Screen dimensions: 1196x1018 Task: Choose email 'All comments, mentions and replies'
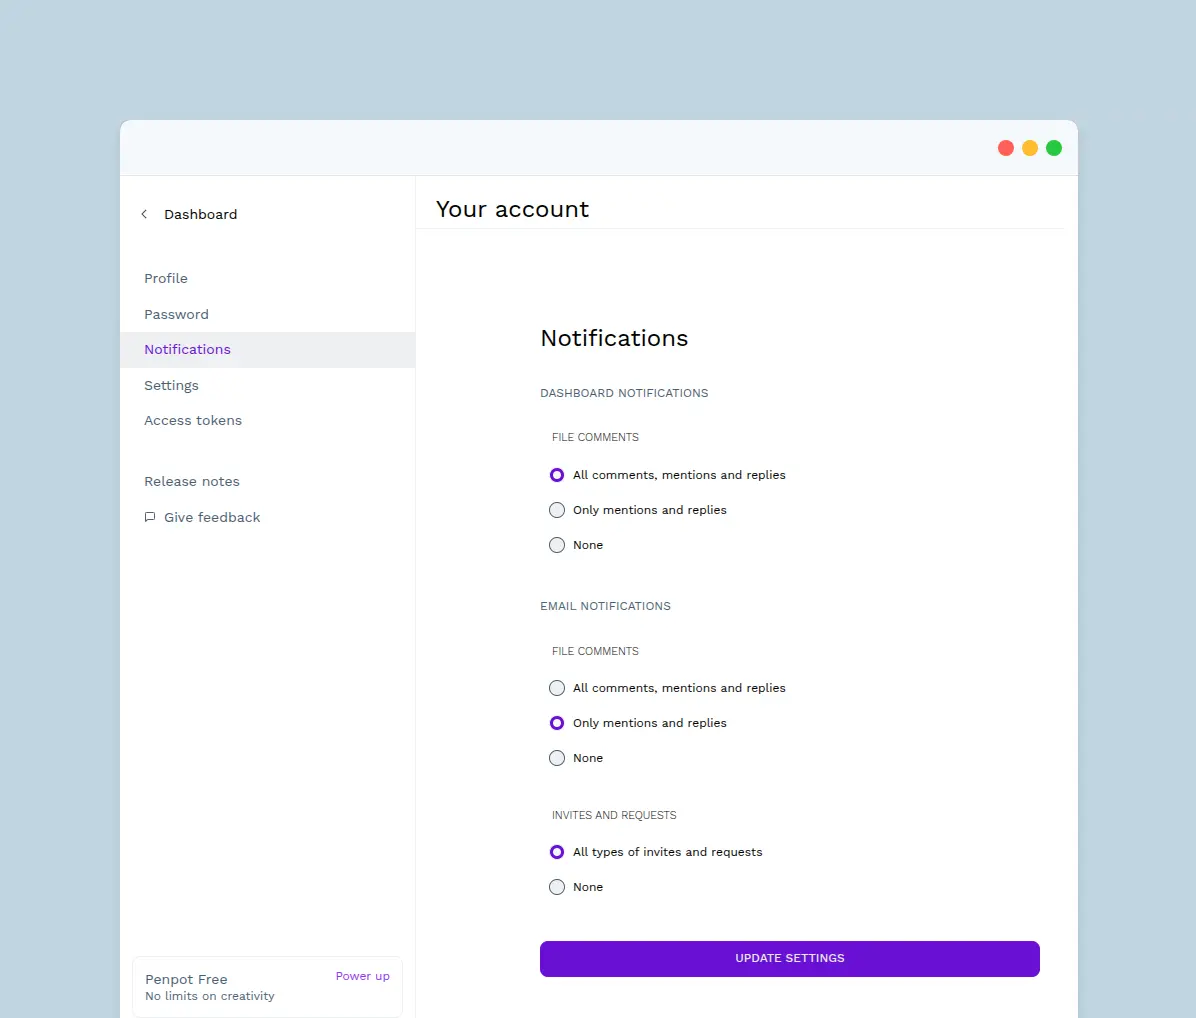click(557, 688)
